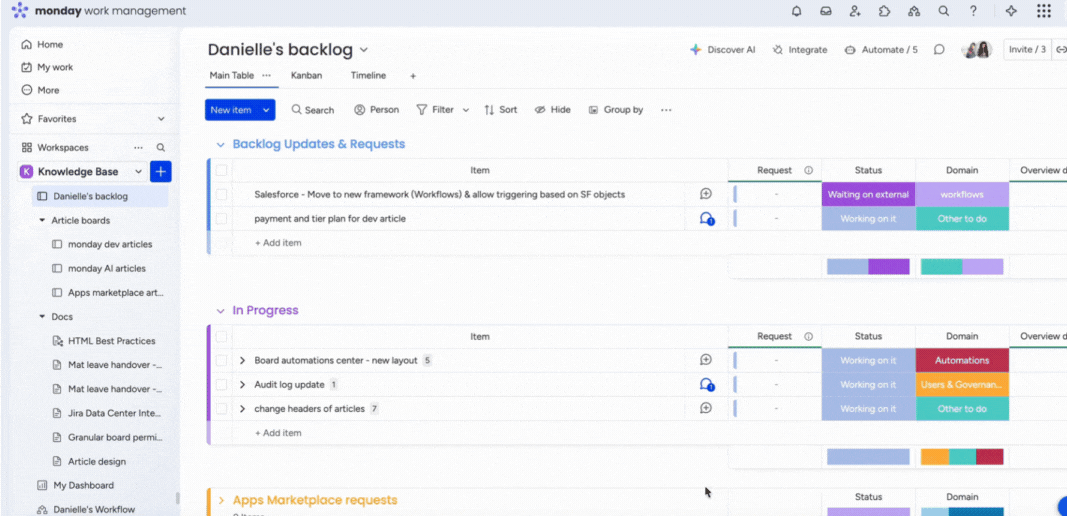The height and width of the screenshot is (516, 1067).
Task: Open update bubble for Salesforce item
Action: (706, 194)
